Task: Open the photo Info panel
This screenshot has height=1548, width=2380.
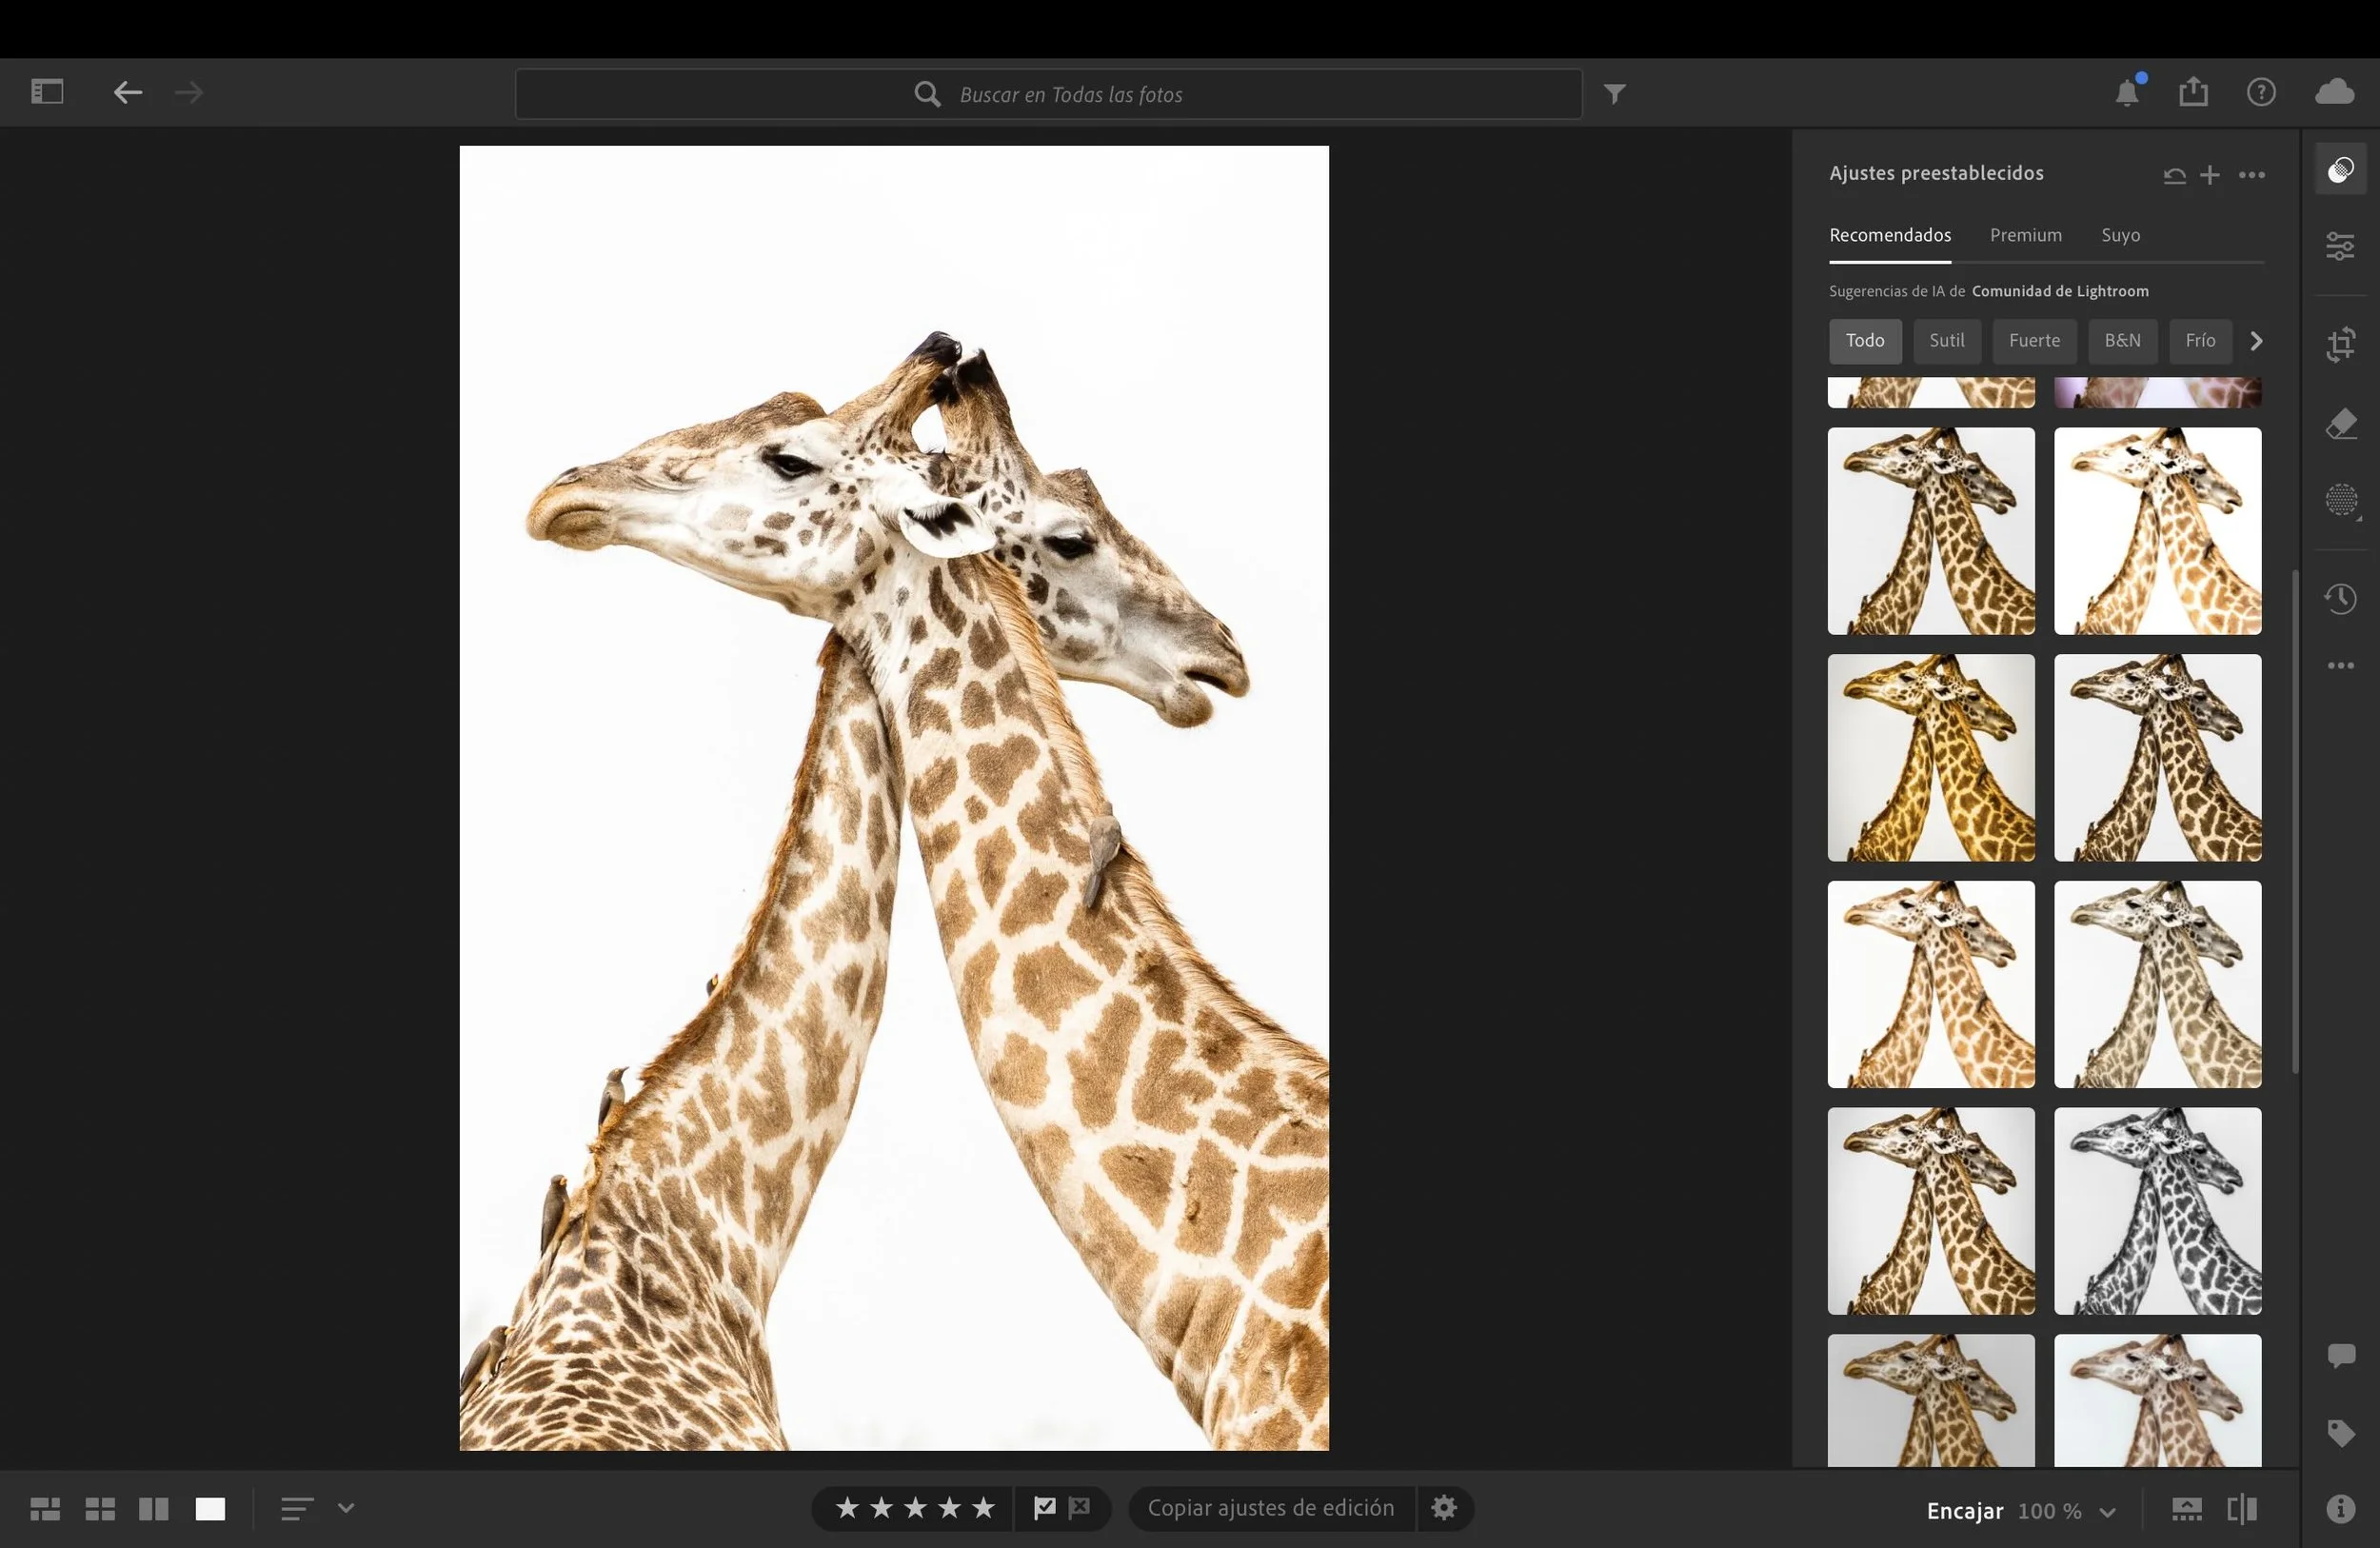Action: [x=2340, y=1509]
